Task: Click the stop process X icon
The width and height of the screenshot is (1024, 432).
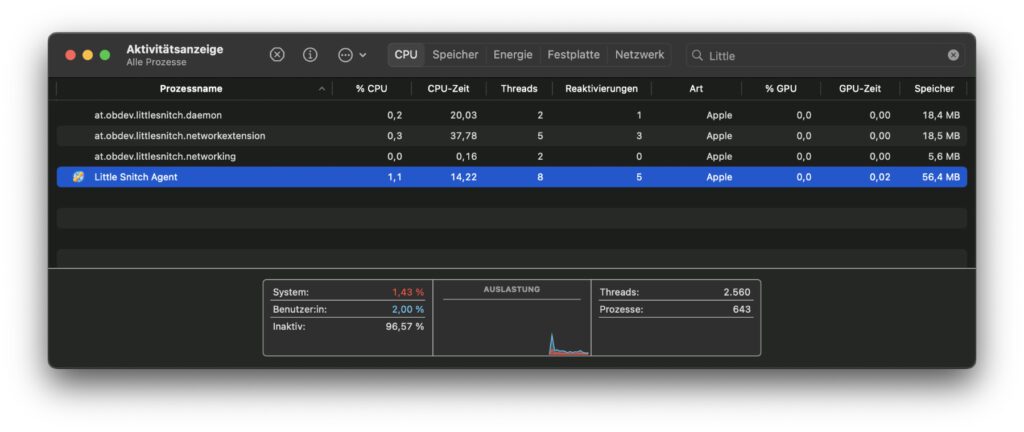Action: coord(277,55)
